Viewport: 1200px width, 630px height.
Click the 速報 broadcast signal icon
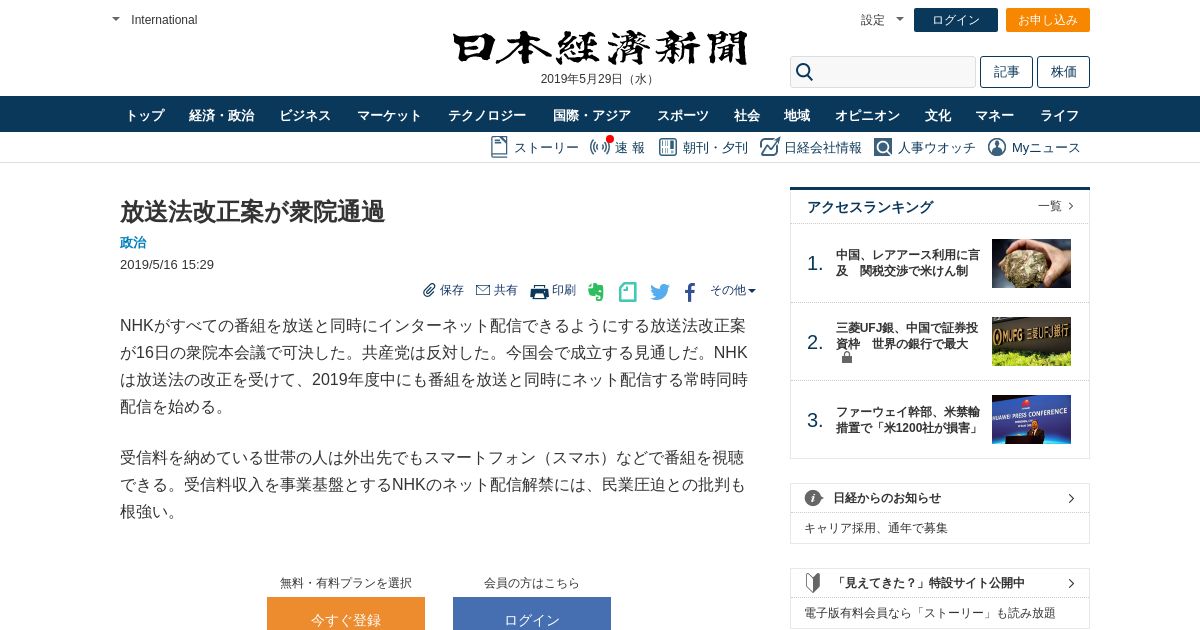[600, 147]
